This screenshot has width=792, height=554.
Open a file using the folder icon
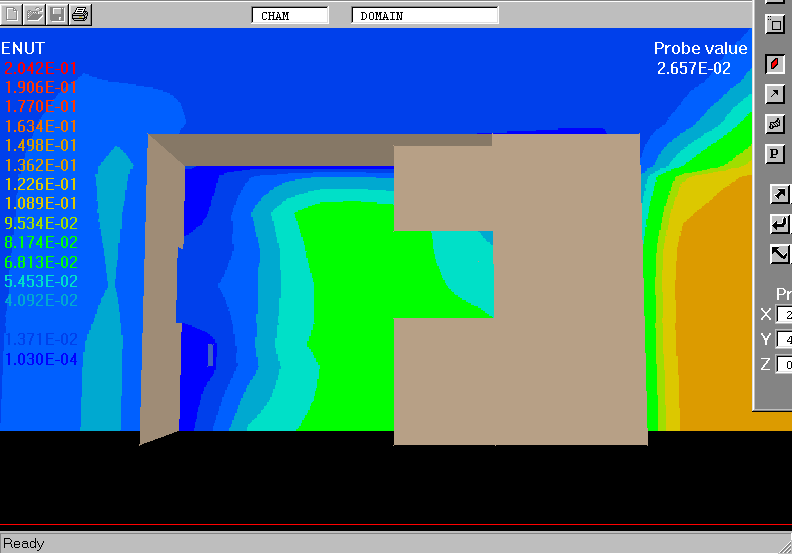(x=35, y=14)
